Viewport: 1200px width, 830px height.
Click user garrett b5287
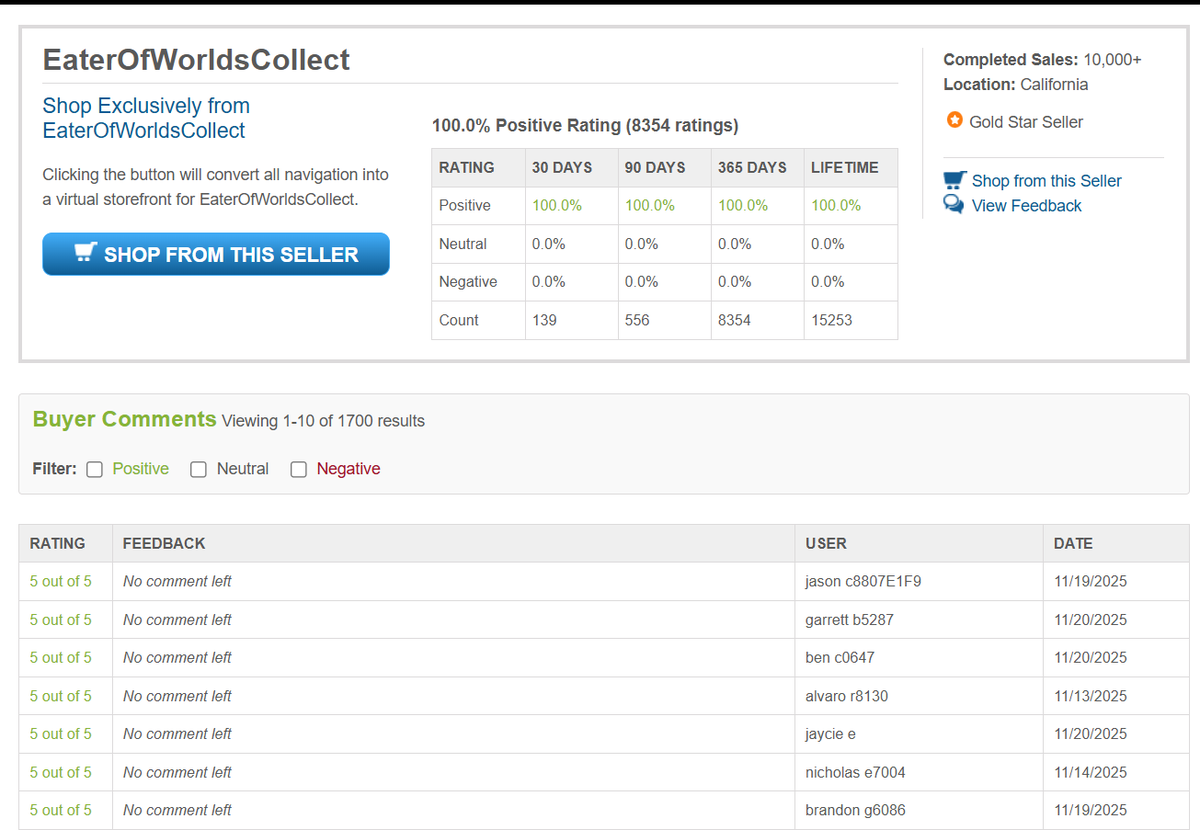849,619
